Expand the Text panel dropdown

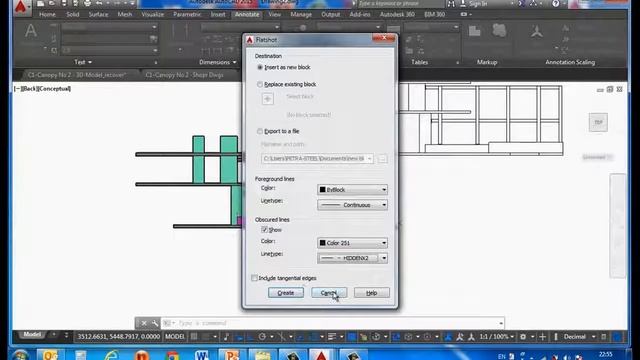[x=83, y=62]
